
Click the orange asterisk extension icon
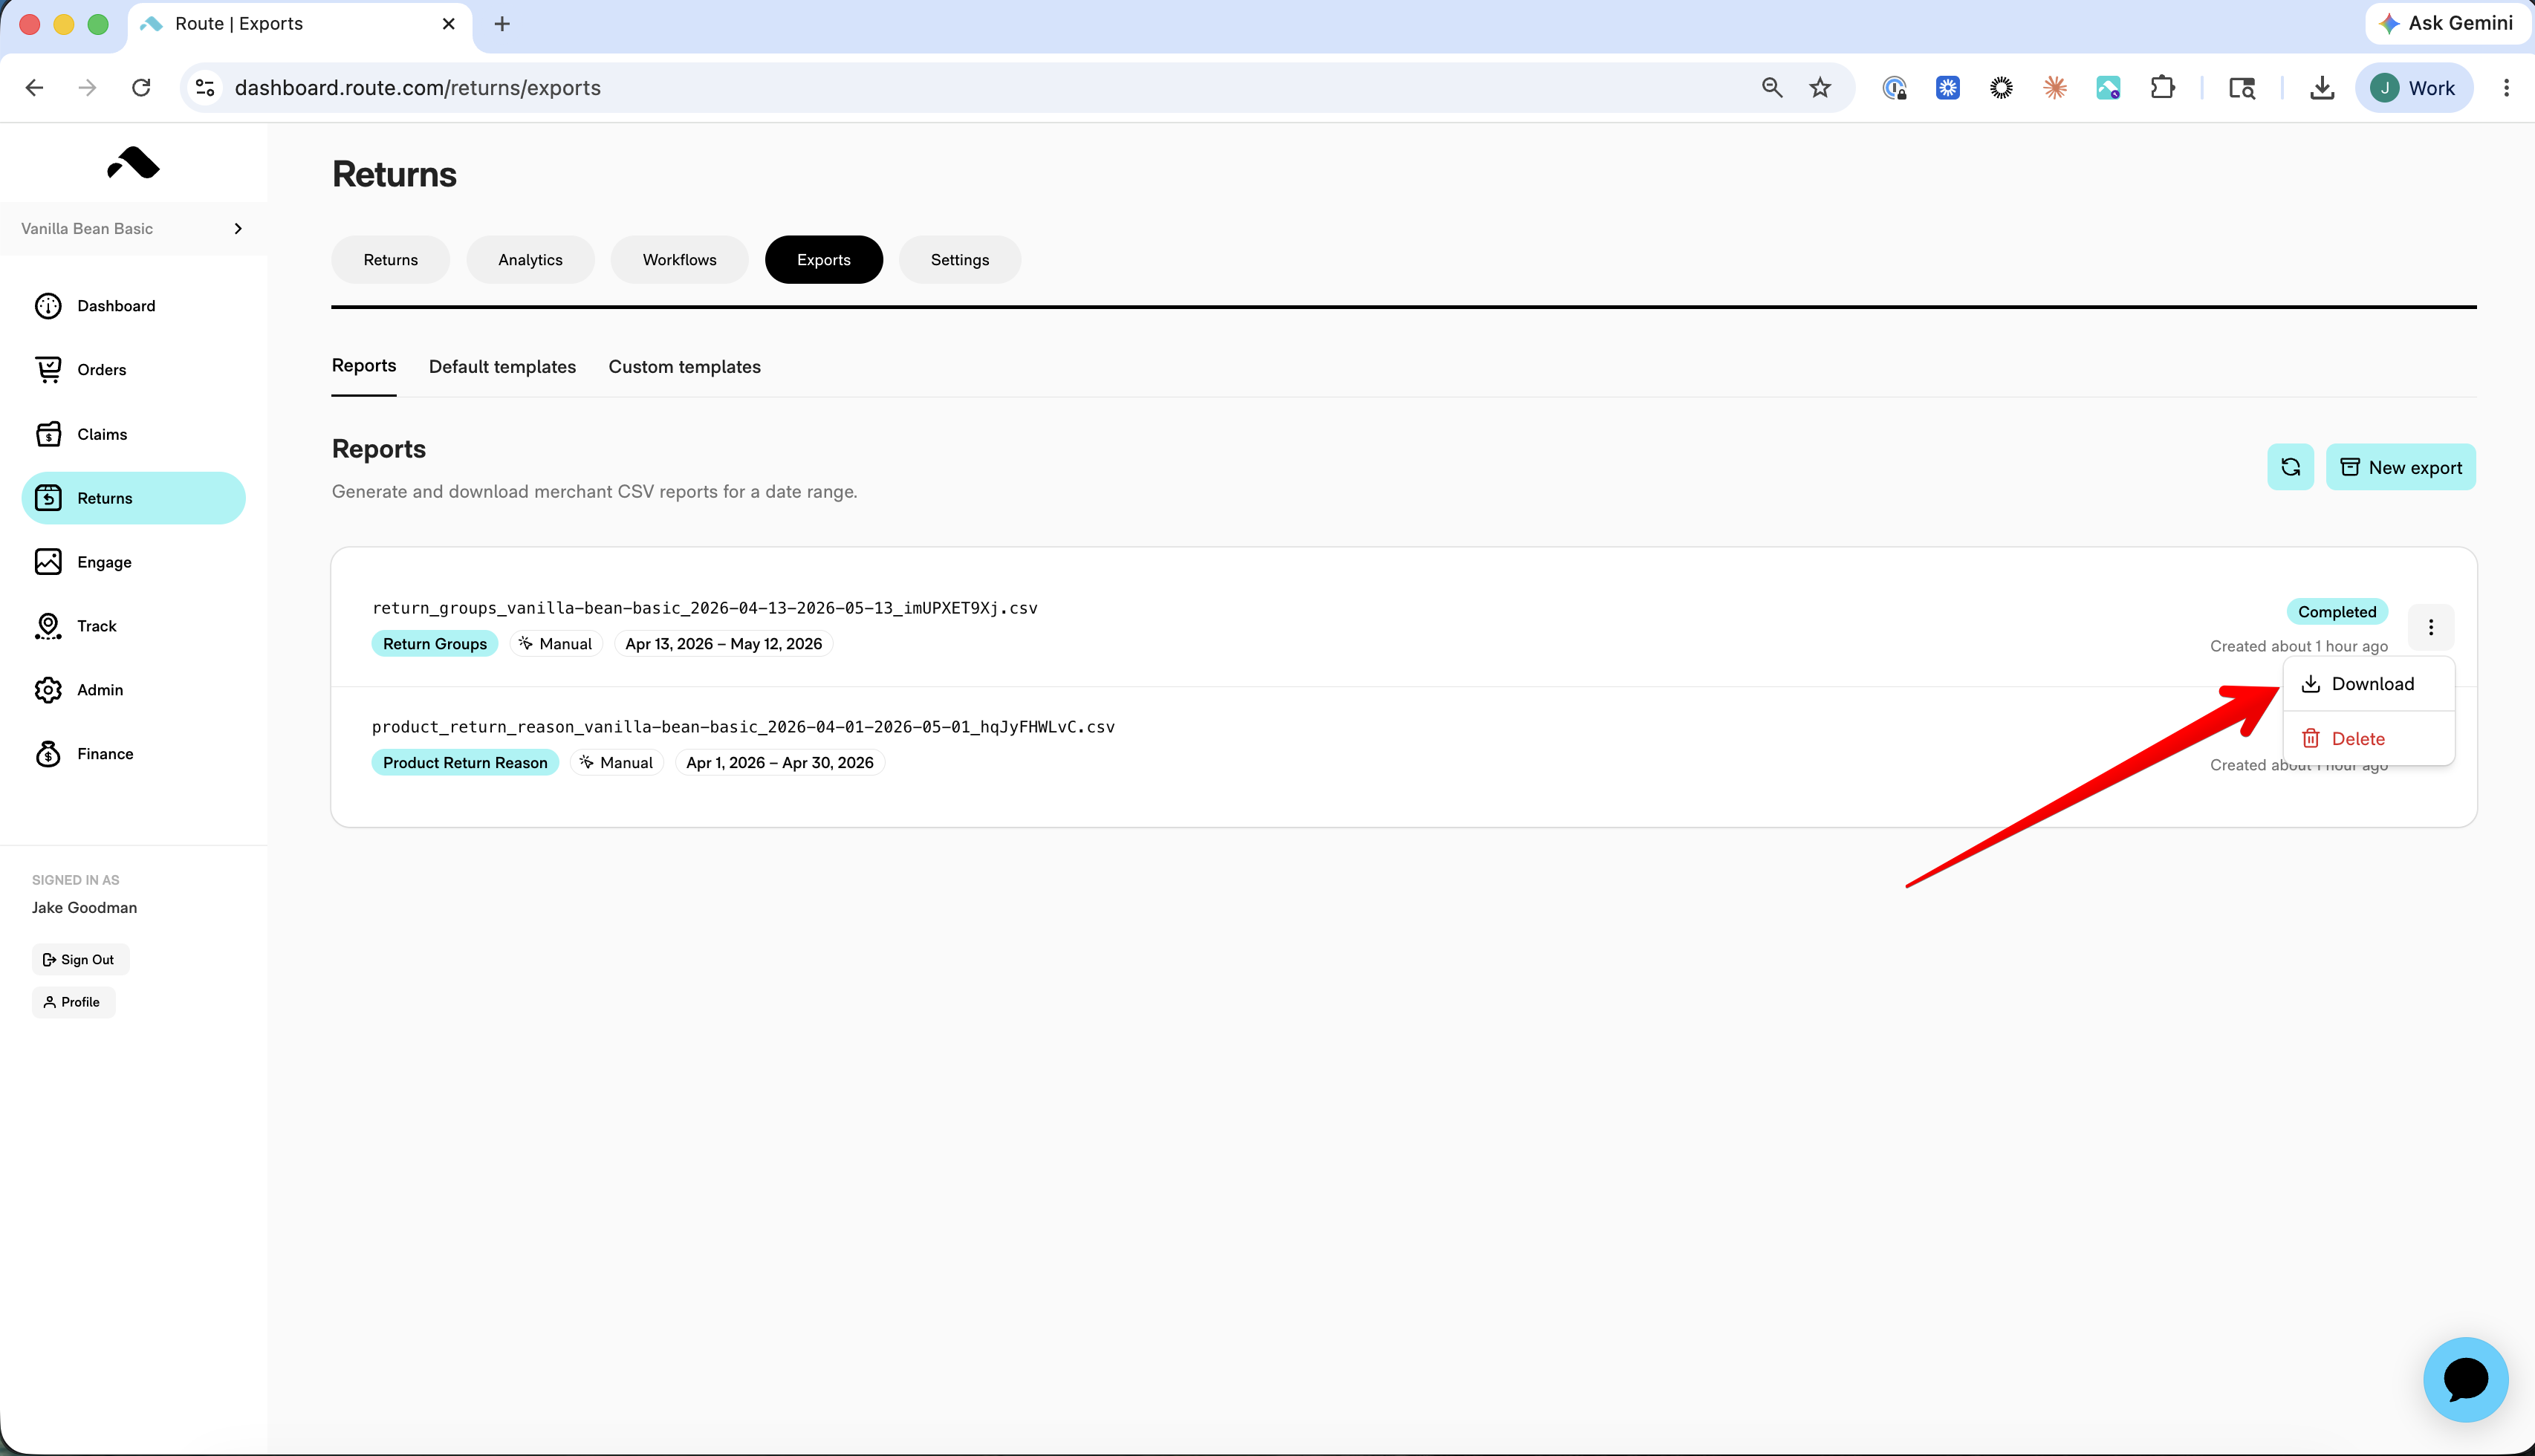[2055, 88]
